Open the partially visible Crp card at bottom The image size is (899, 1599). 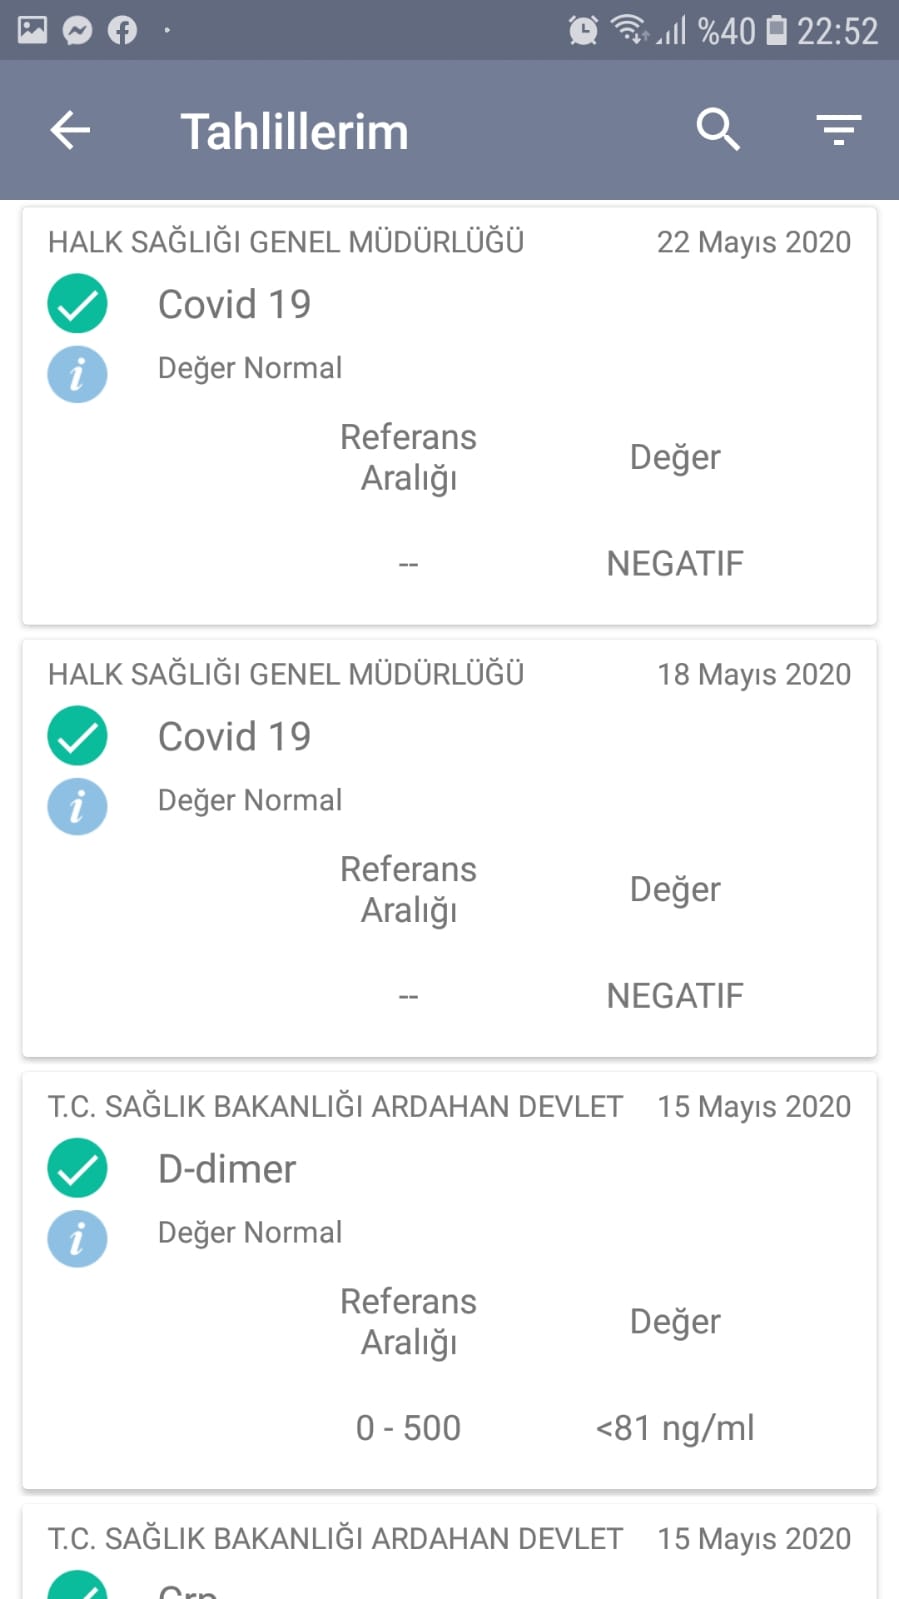[x=449, y=1560]
